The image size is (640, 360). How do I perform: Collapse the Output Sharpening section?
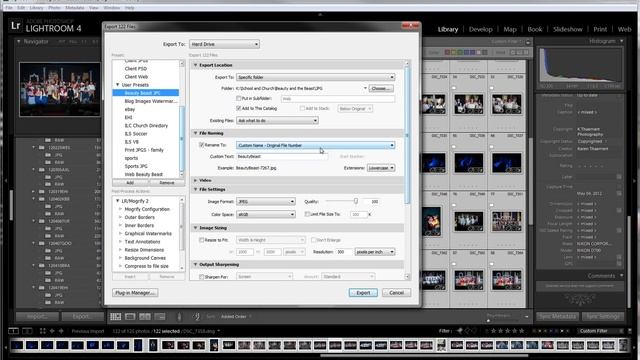click(x=196, y=264)
